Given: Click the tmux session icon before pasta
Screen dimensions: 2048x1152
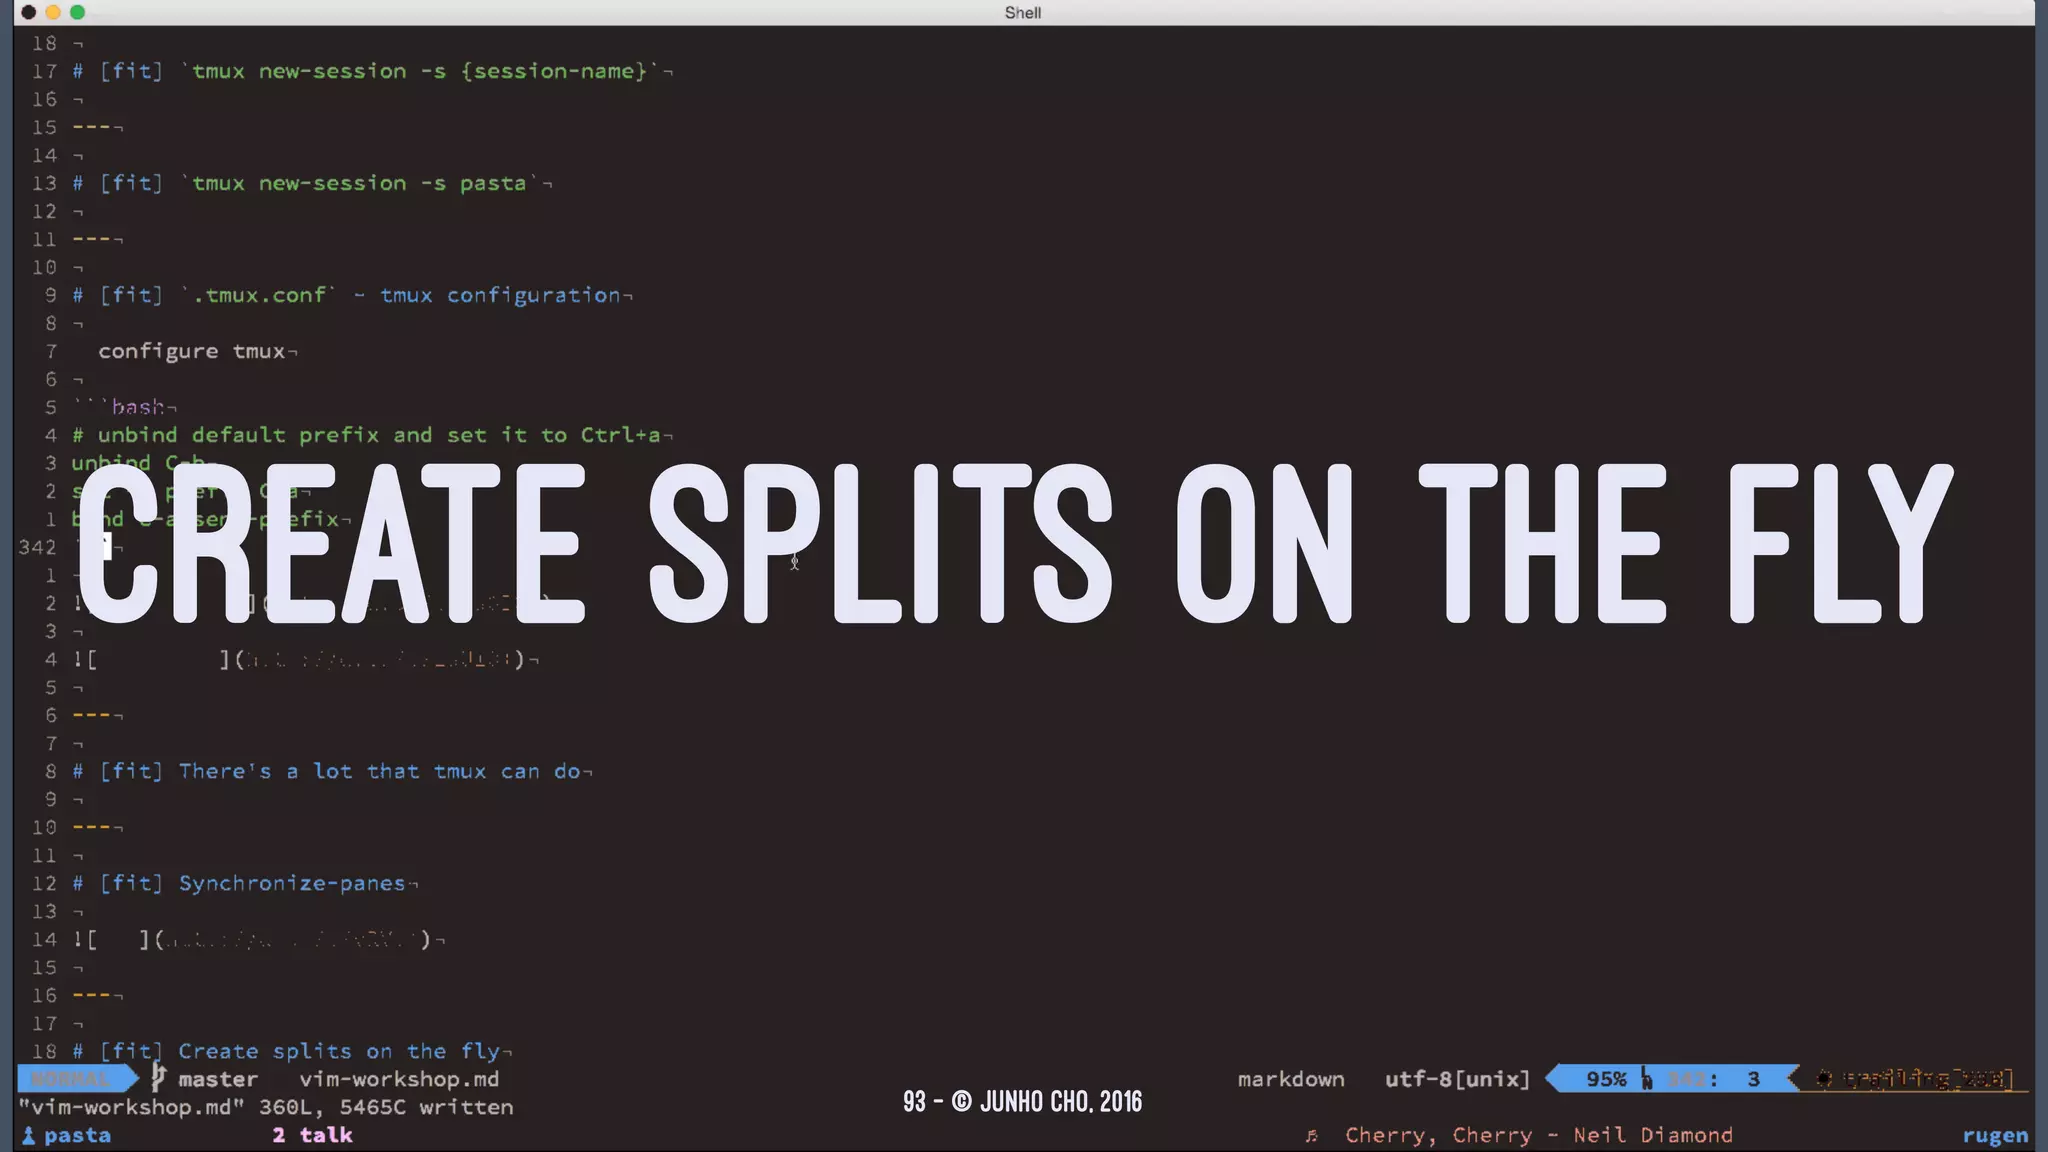Looking at the screenshot, I should click(28, 1135).
